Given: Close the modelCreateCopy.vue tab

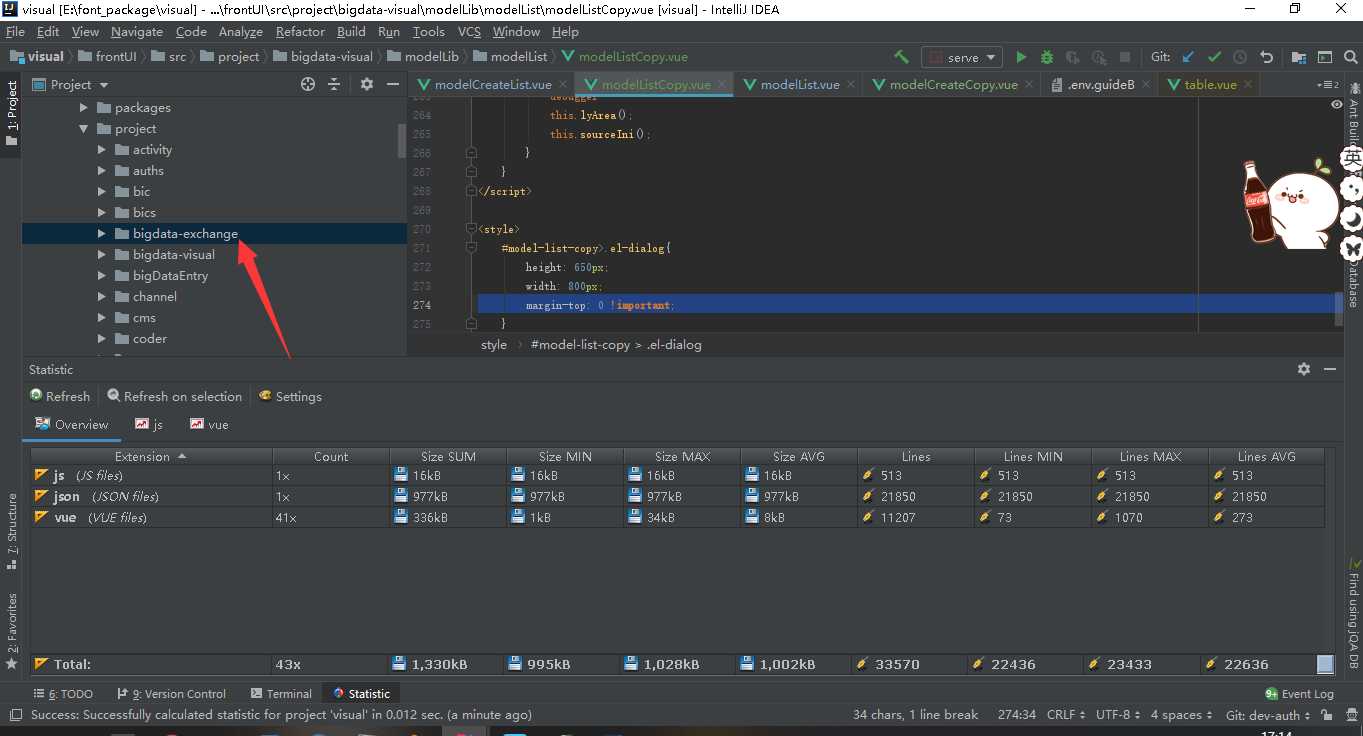Looking at the screenshot, I should [1027, 85].
